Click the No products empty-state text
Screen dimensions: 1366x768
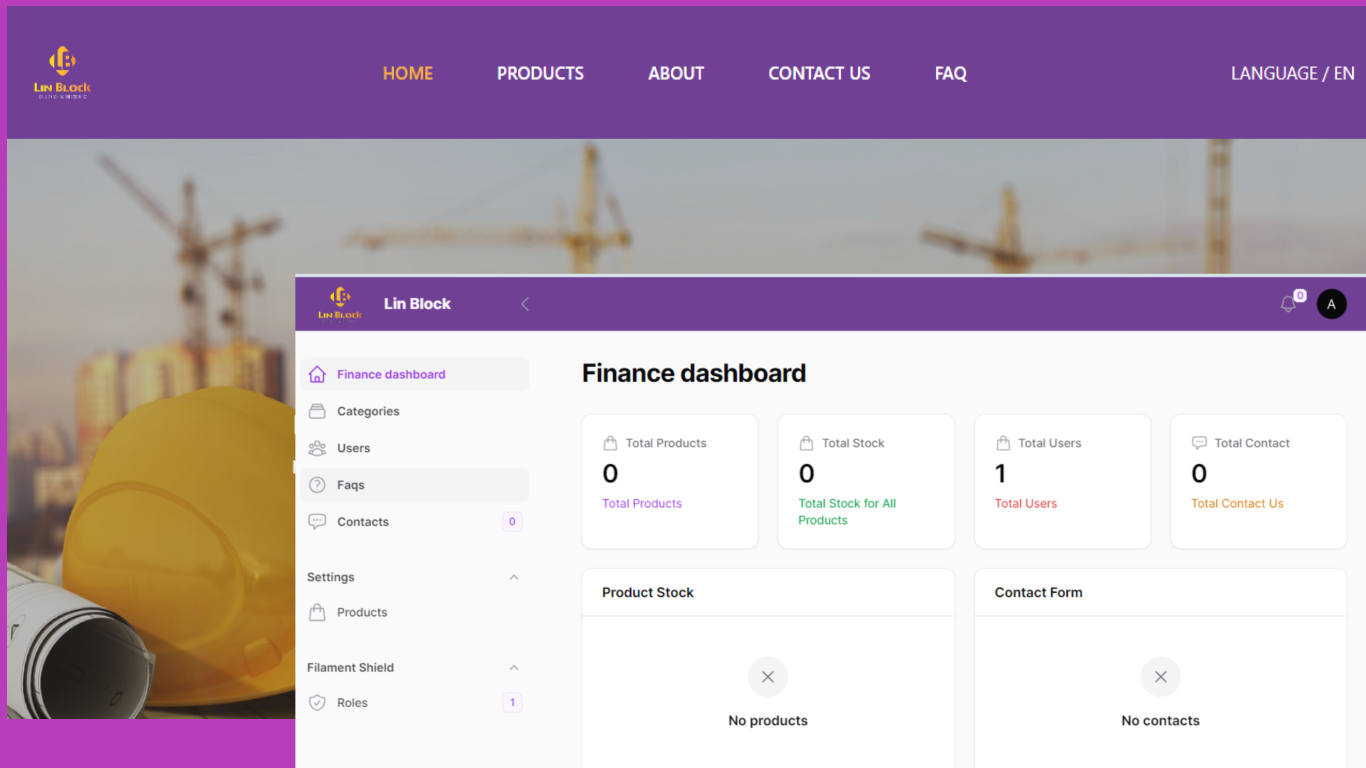[768, 720]
